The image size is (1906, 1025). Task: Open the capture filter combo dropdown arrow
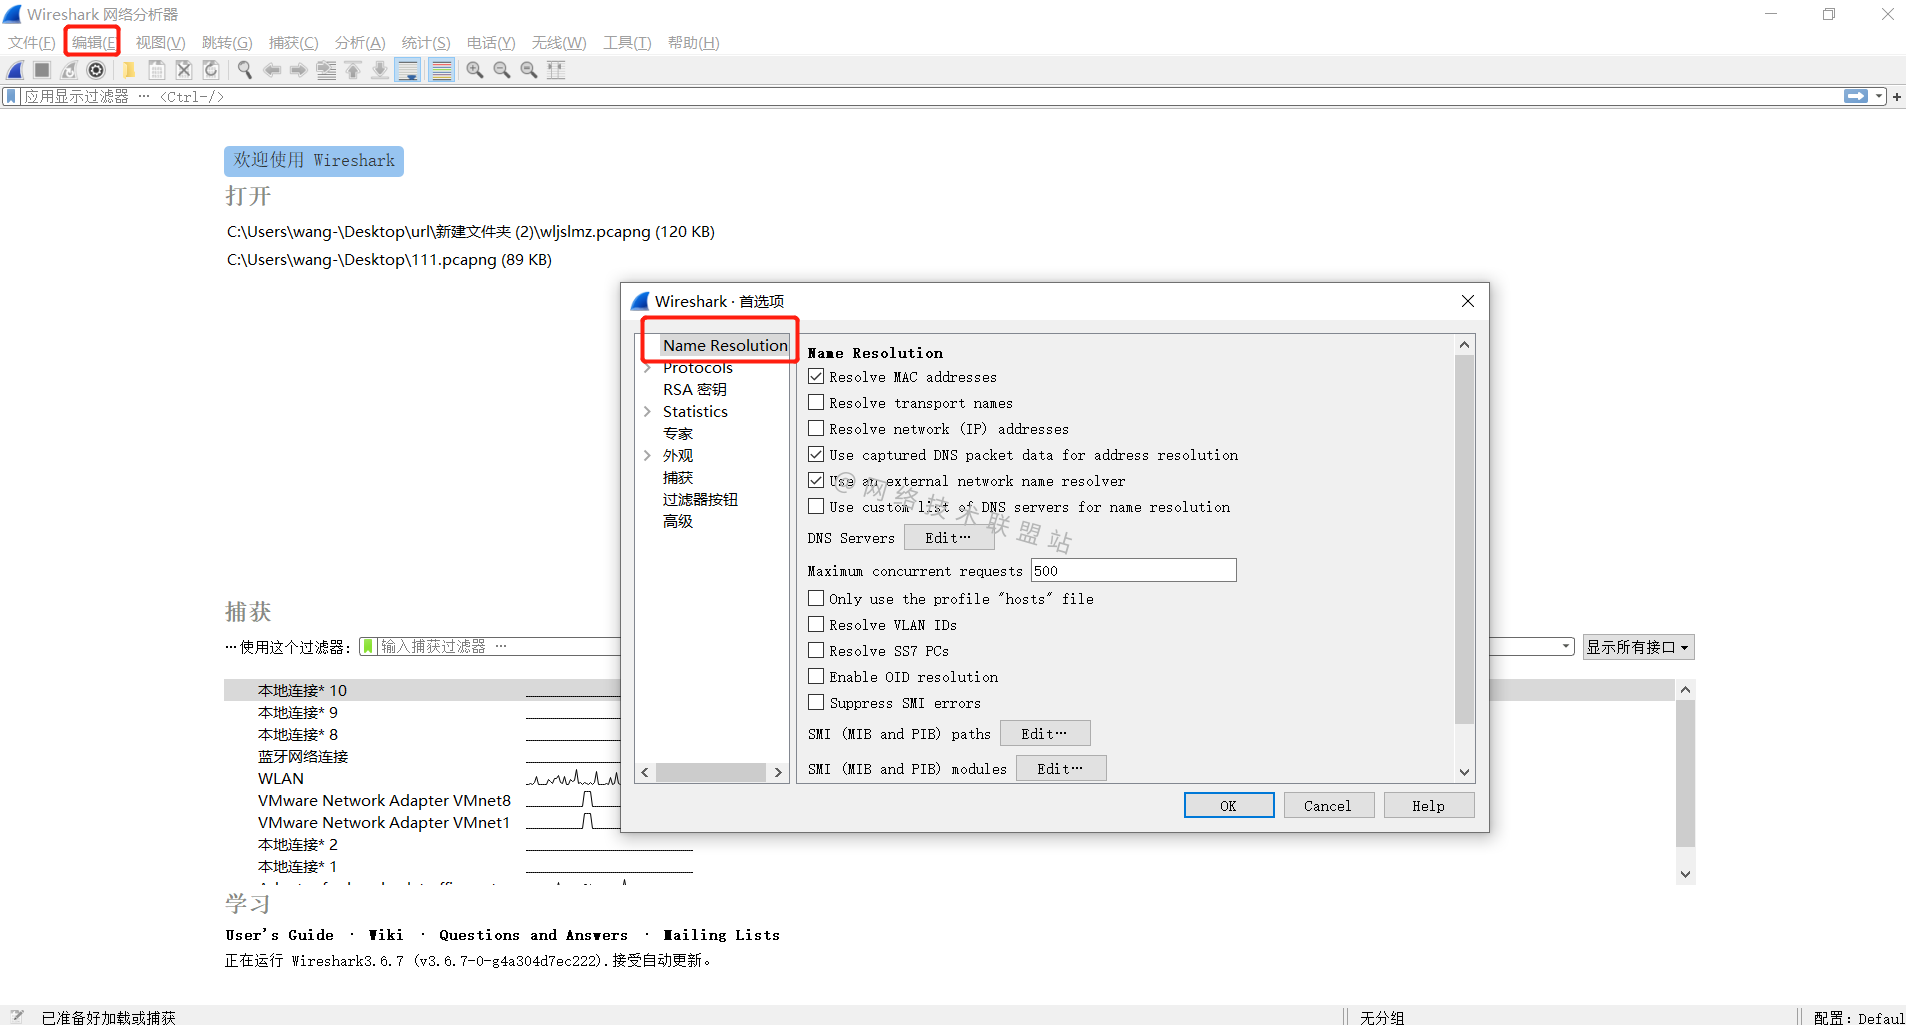click(1566, 647)
